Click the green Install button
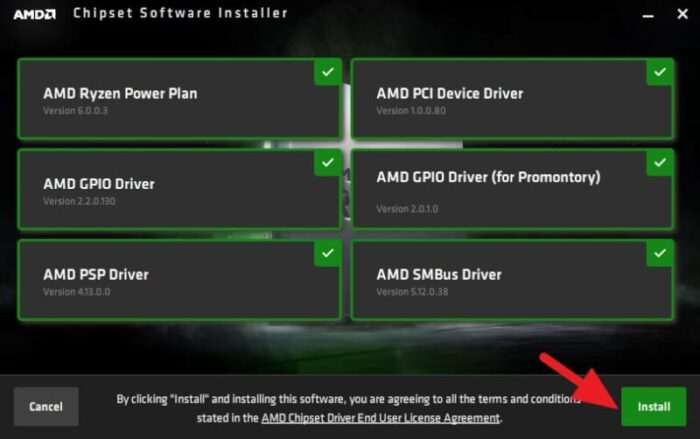 pyautogui.click(x=654, y=406)
